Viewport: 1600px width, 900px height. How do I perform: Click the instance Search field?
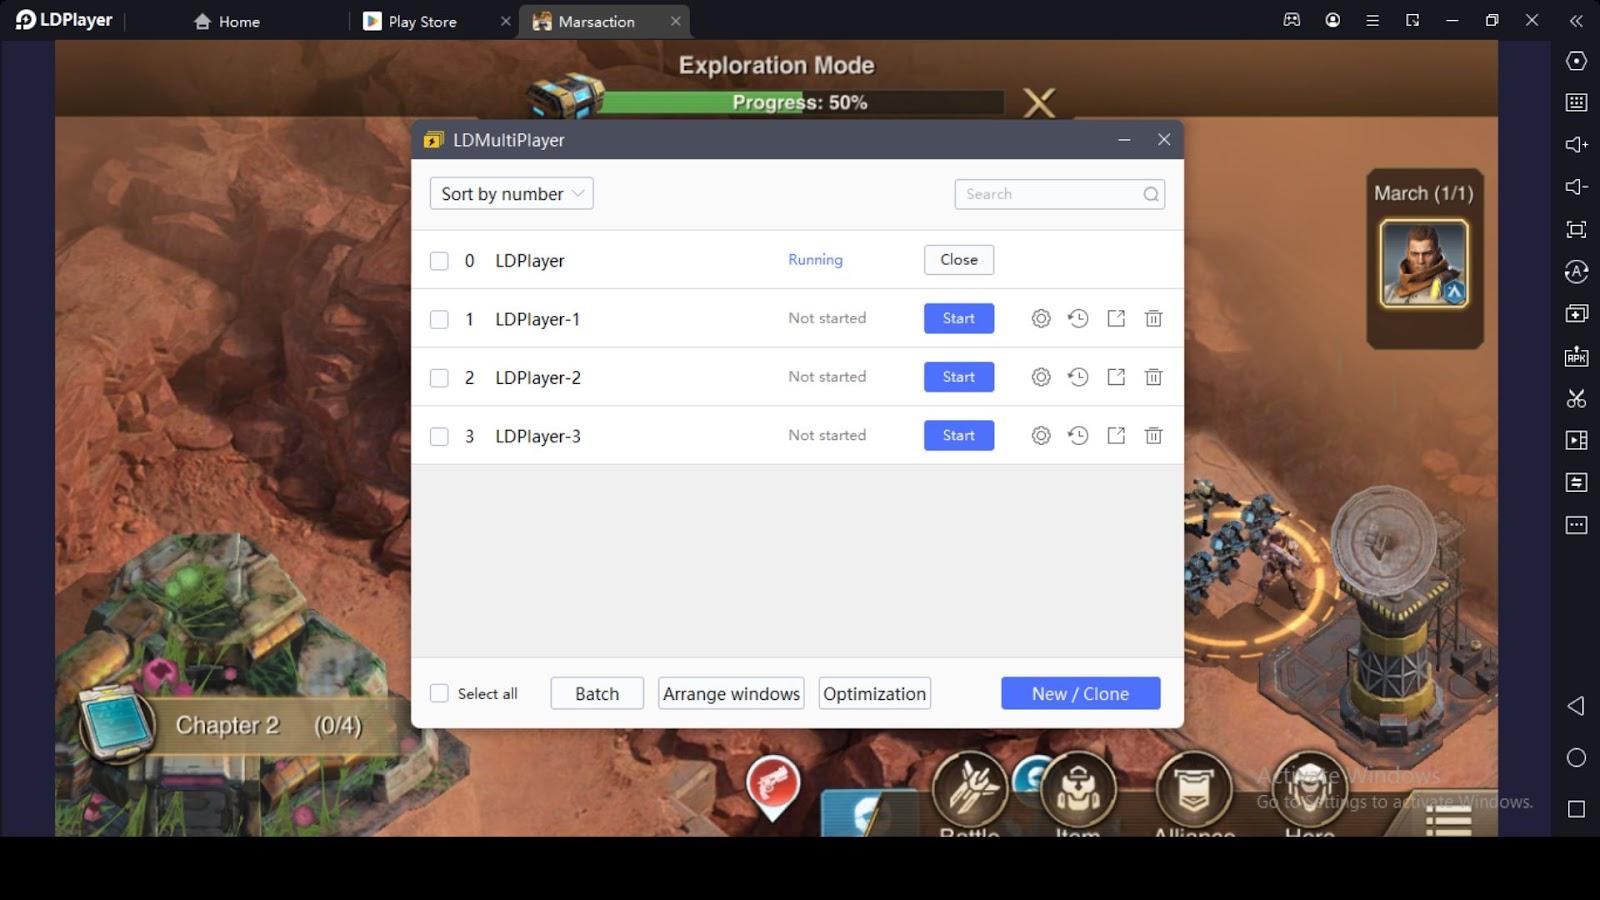click(x=1059, y=194)
